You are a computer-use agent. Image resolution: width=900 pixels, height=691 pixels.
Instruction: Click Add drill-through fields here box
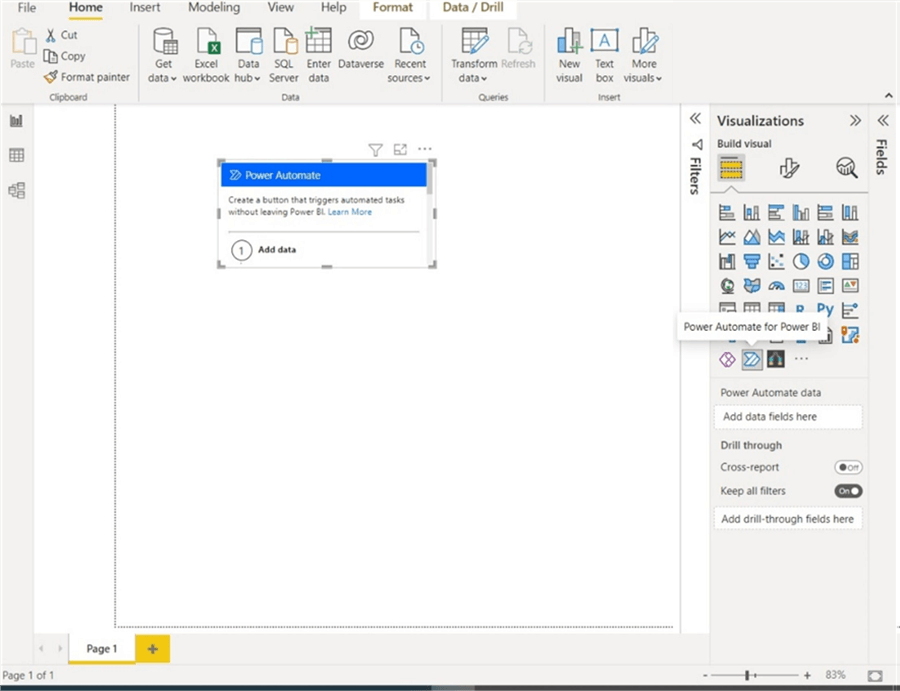pyautogui.click(x=788, y=519)
